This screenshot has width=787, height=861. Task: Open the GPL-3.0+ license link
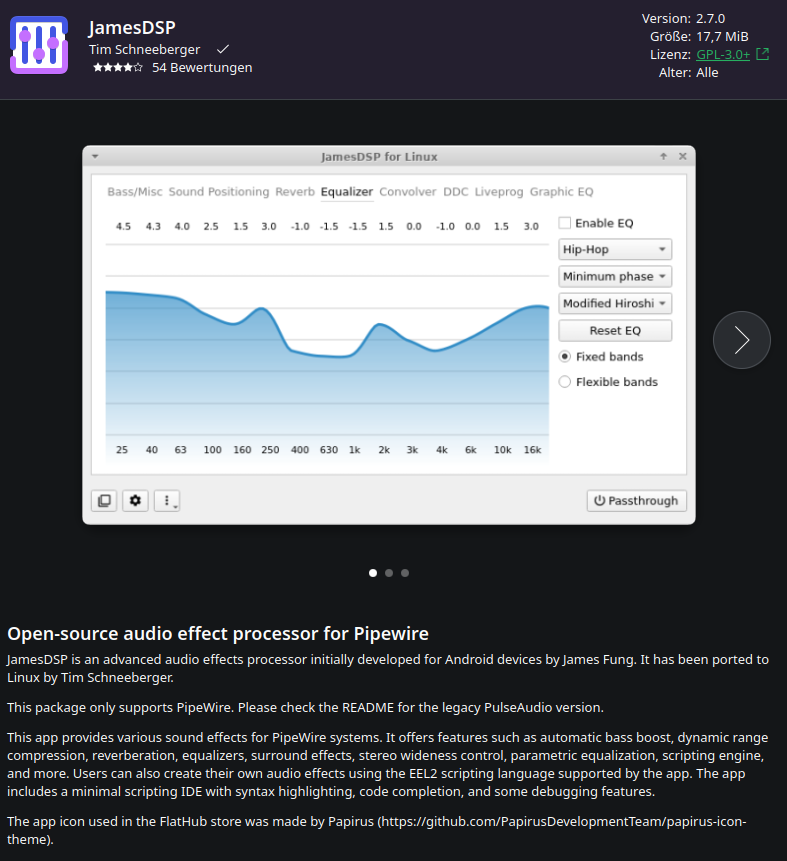(723, 54)
